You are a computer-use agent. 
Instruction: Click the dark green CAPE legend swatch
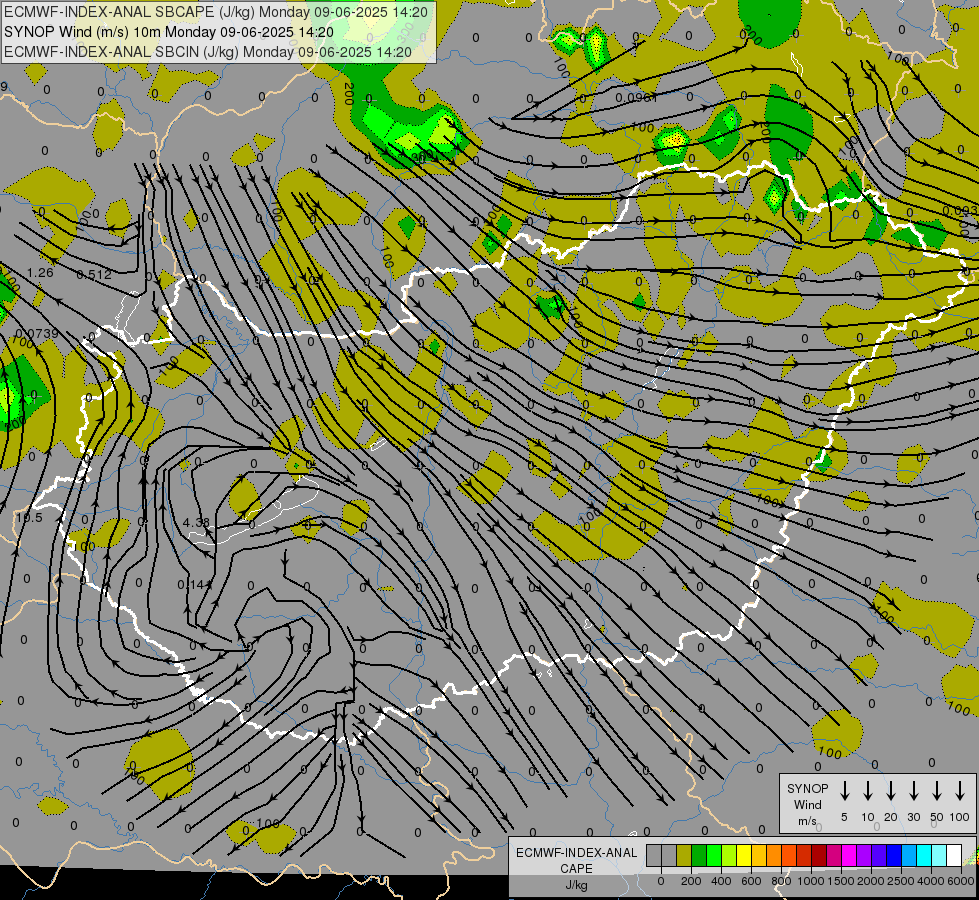point(699,855)
